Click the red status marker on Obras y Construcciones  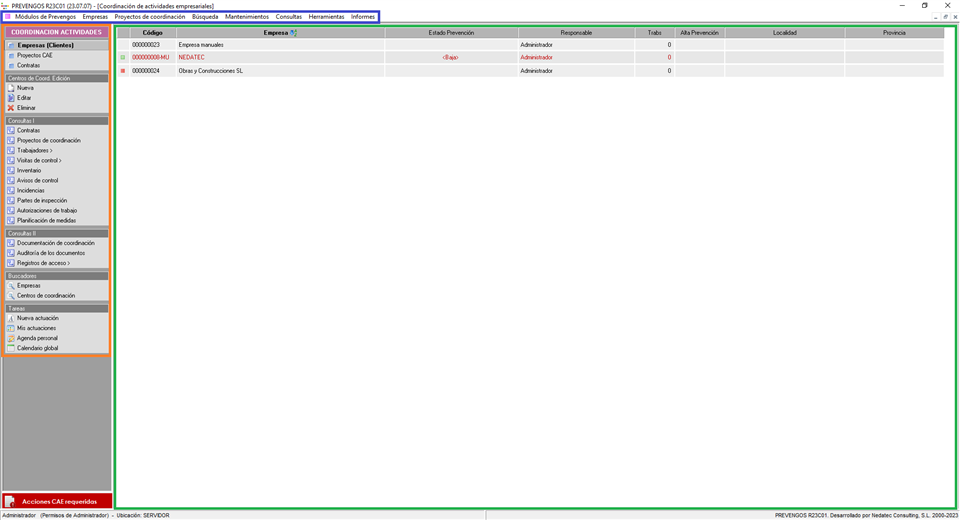tap(123, 71)
